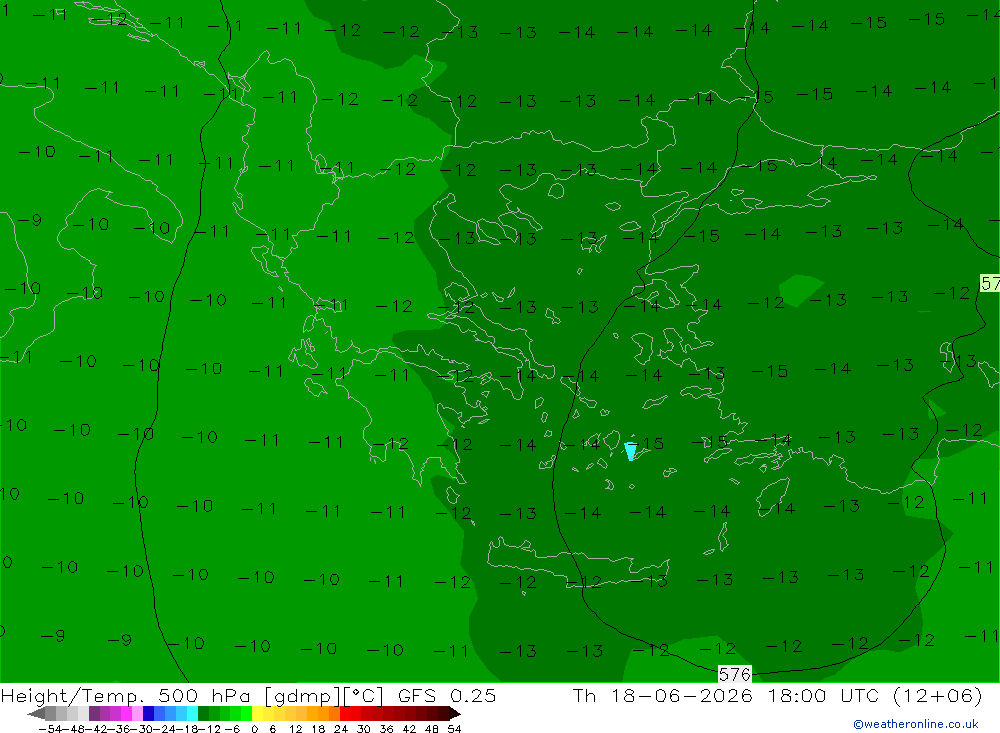Image resolution: width=1000 pixels, height=733 pixels.
Task: Pick the cyan legend swatch
Action: [192, 714]
